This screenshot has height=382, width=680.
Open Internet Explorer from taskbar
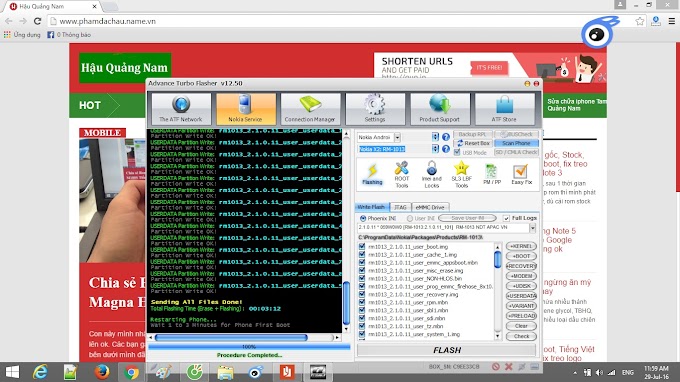pos(41,372)
